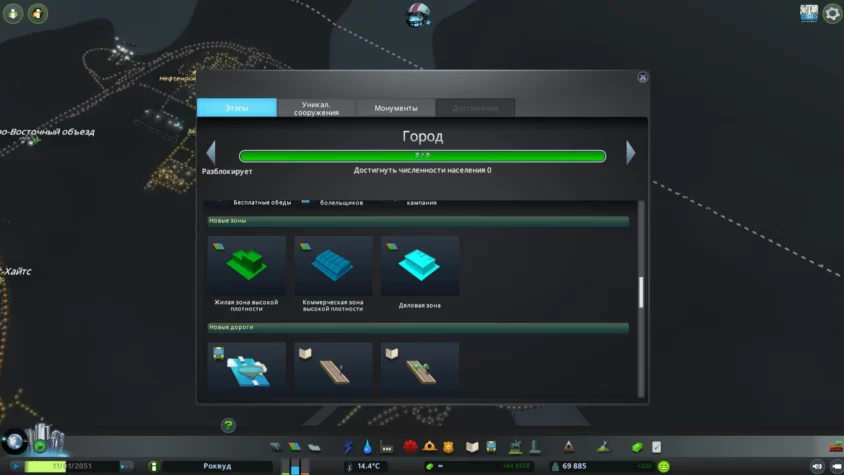Click the Хайтс district map label

[x=16, y=271]
